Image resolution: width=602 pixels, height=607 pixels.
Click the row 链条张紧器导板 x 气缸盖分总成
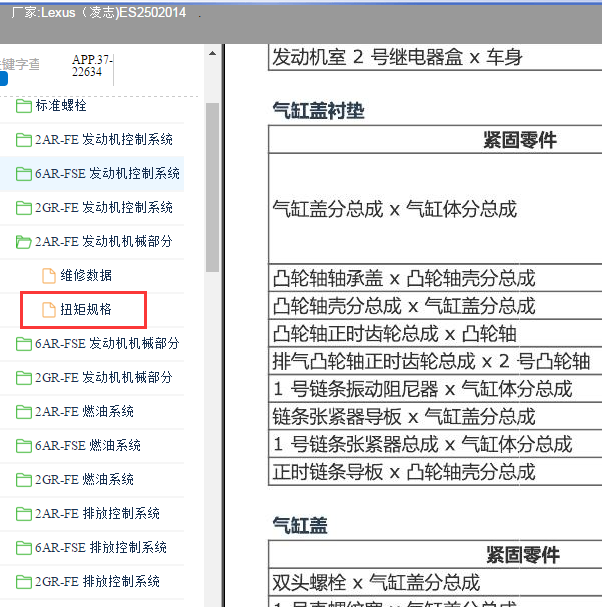click(x=435, y=417)
